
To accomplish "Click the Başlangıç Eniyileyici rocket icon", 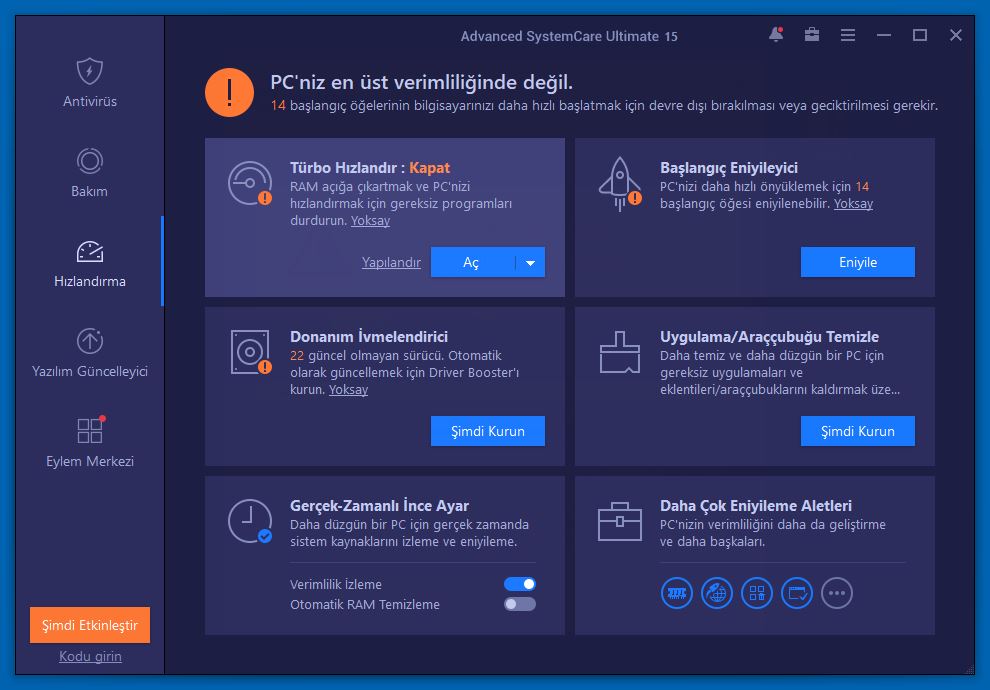I will 620,184.
